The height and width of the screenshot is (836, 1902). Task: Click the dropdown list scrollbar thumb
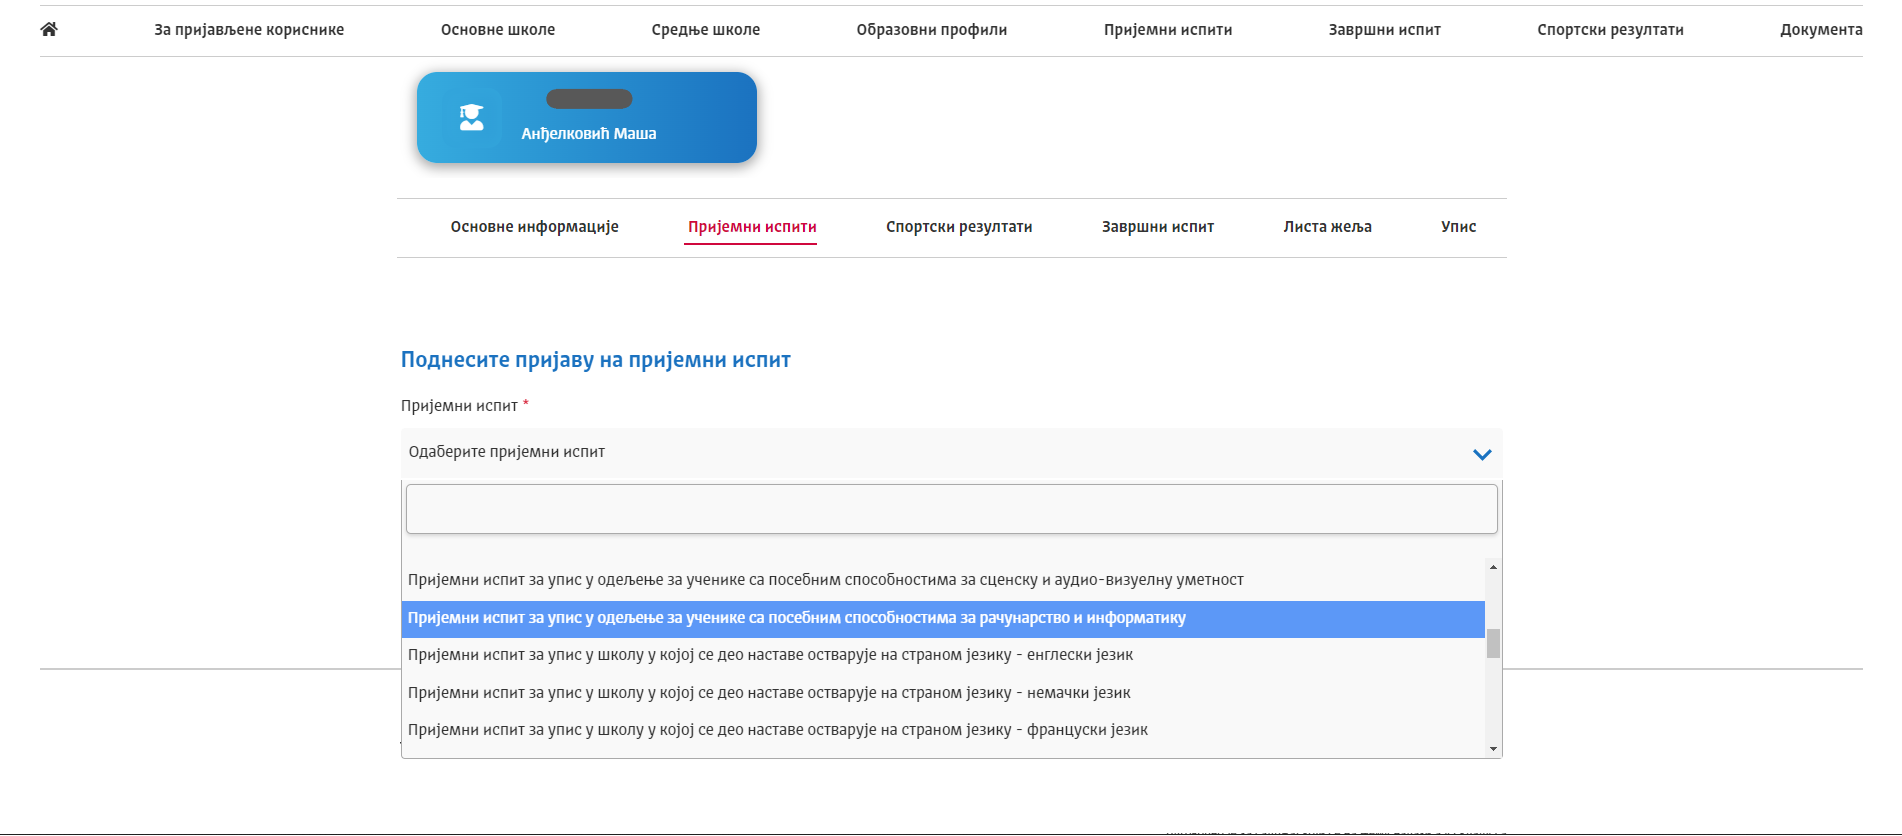coord(1493,643)
